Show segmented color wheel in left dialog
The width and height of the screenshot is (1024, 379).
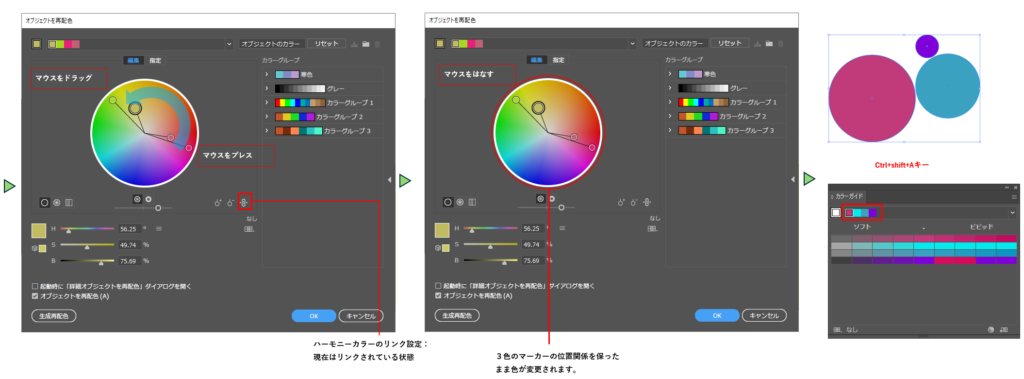click(57, 202)
